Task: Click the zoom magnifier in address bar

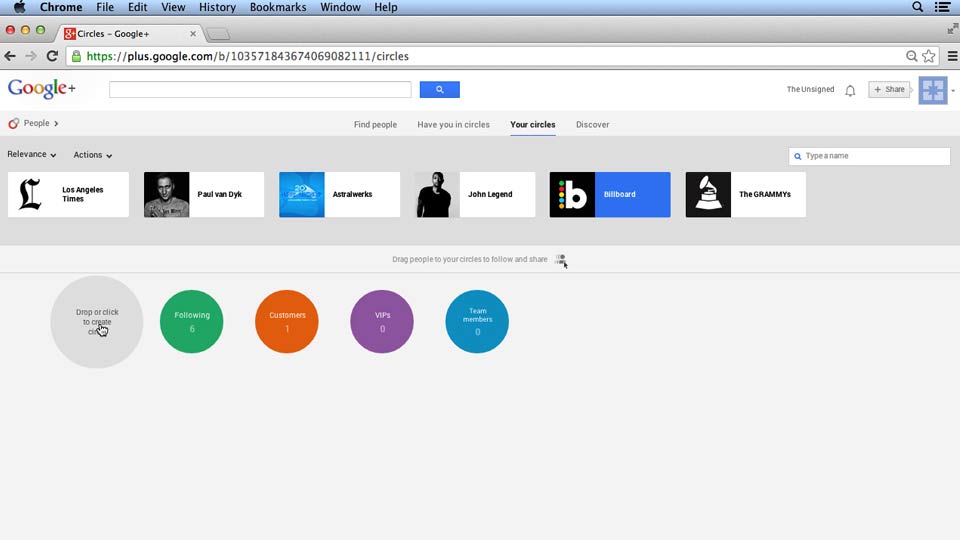Action: [x=912, y=56]
